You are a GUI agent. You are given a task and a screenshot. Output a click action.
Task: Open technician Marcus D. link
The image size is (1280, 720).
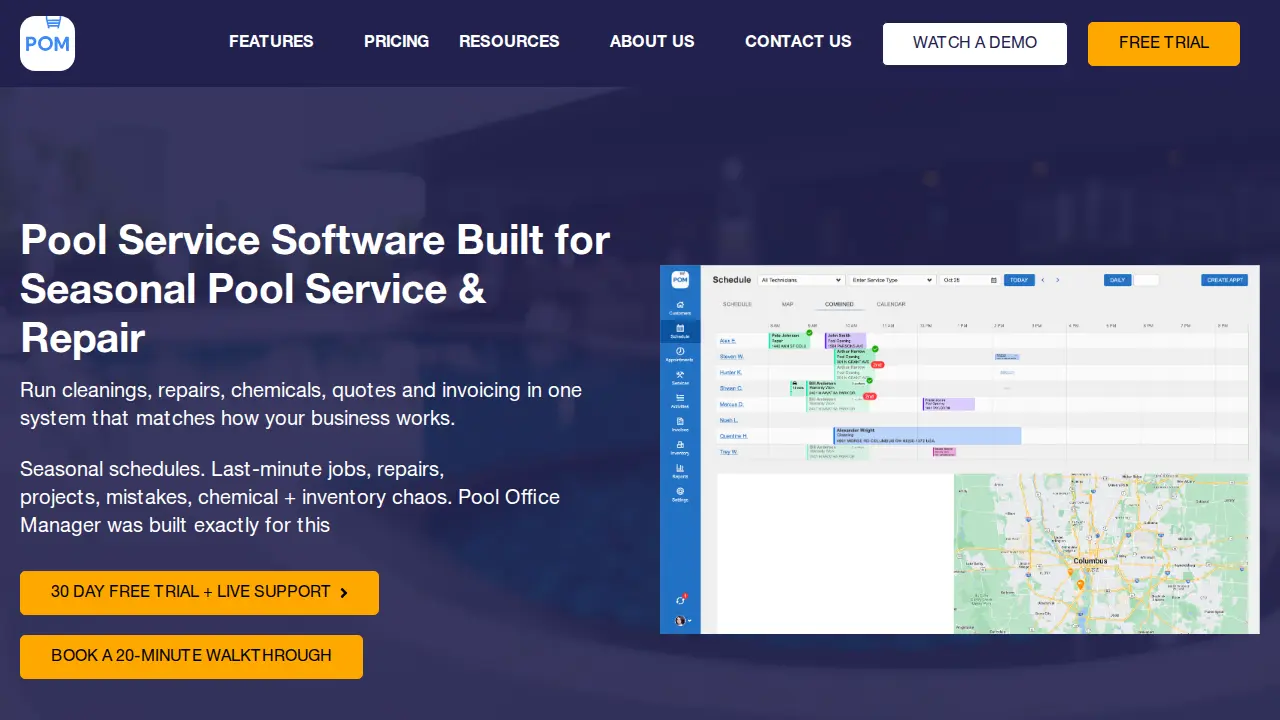pyautogui.click(x=731, y=404)
